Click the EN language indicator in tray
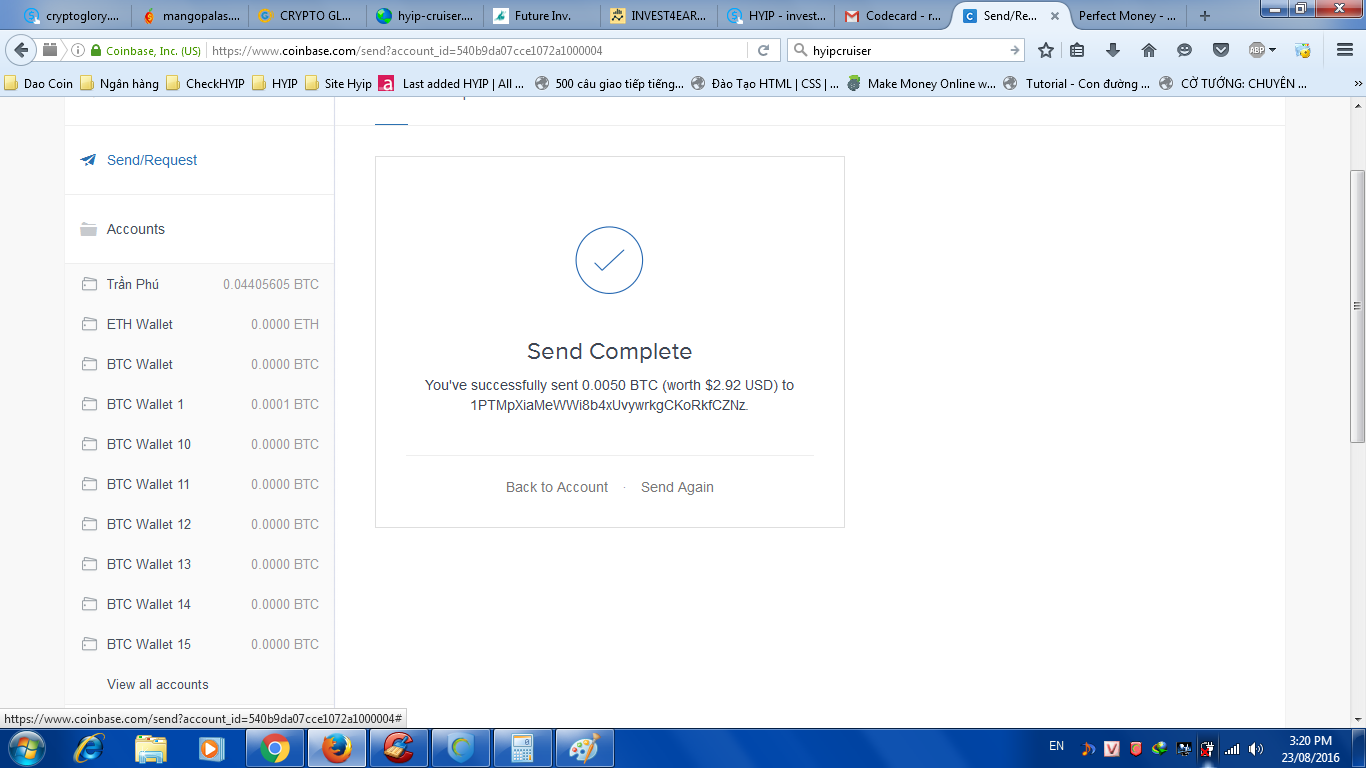Image resolution: width=1366 pixels, height=768 pixels. click(1056, 746)
